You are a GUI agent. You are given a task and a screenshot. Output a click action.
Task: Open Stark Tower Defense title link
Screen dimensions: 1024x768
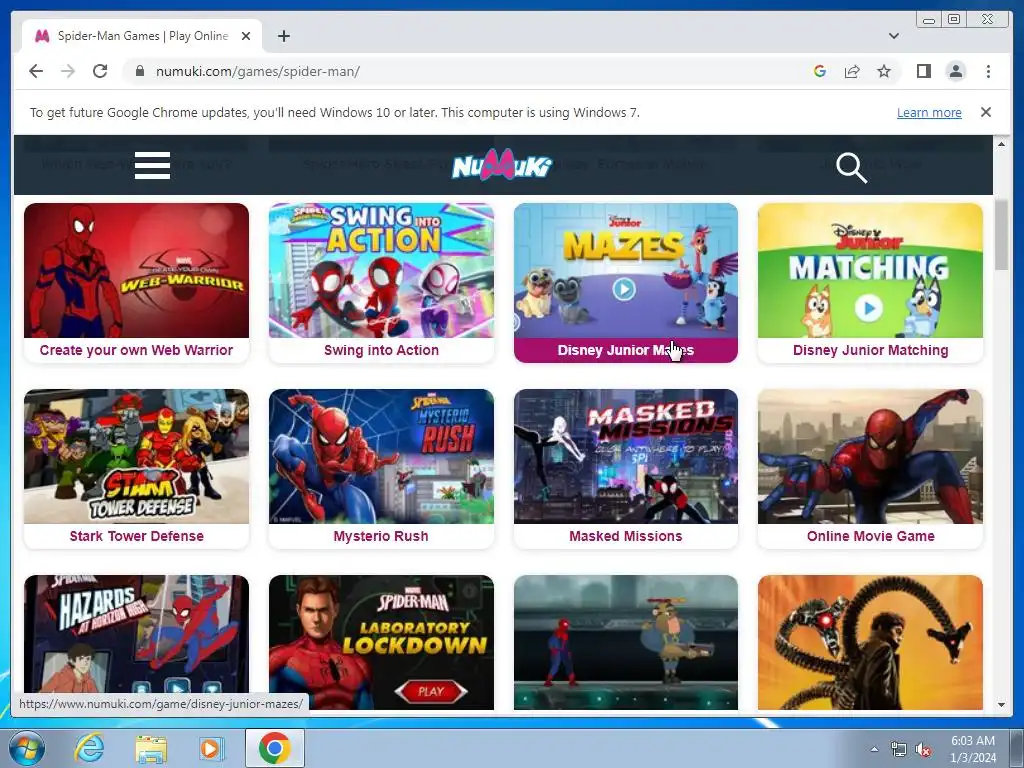(x=136, y=536)
